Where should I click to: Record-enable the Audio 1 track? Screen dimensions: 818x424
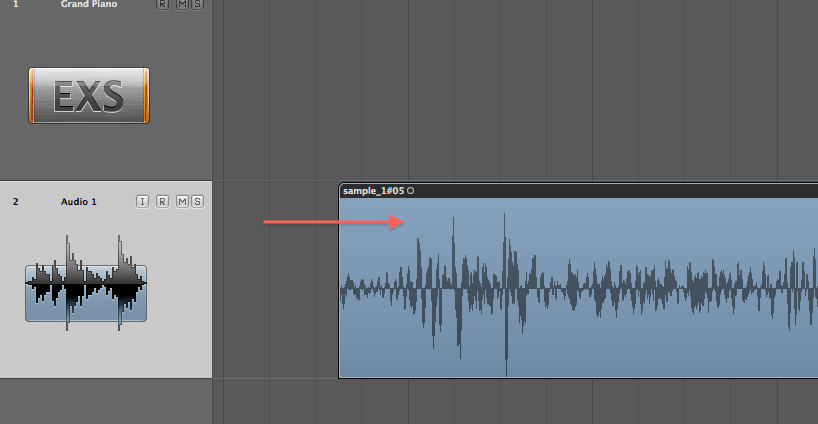tap(163, 202)
